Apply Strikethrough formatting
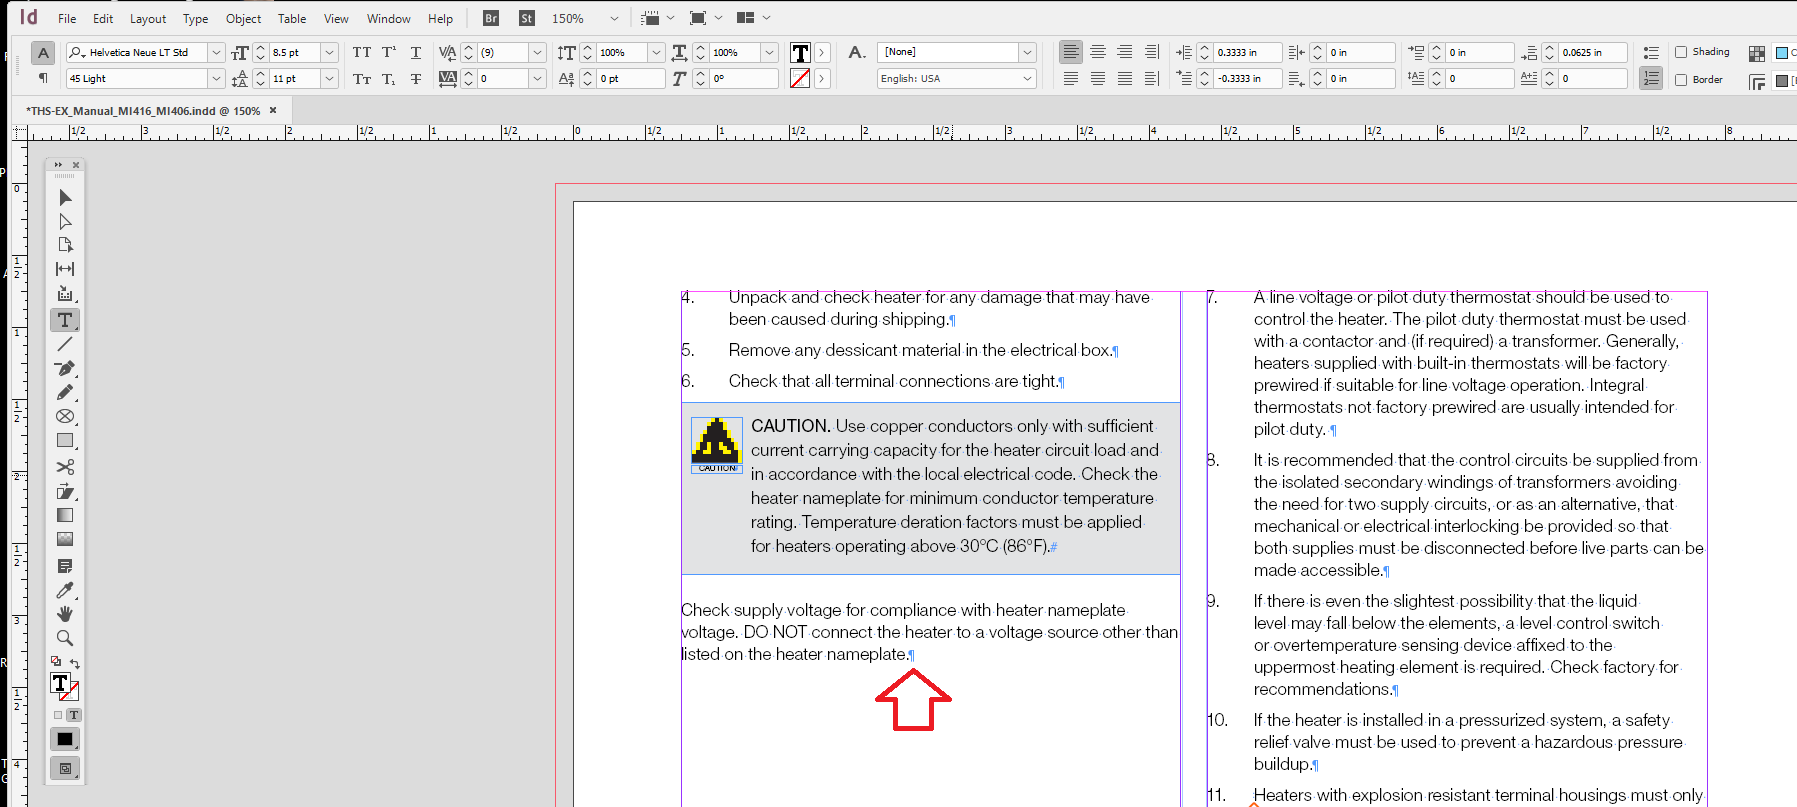Viewport: 1797px width, 807px height. 416,79
